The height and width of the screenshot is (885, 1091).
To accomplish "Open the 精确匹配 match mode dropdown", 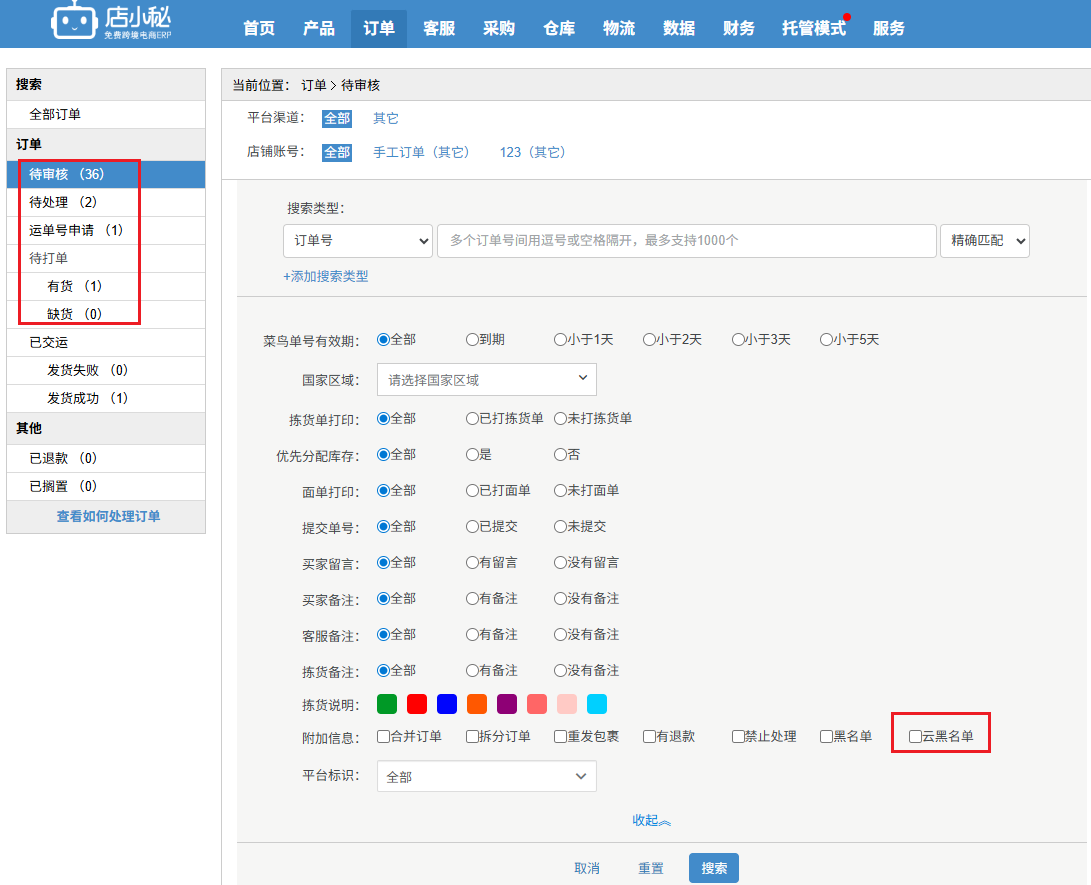I will [x=985, y=241].
